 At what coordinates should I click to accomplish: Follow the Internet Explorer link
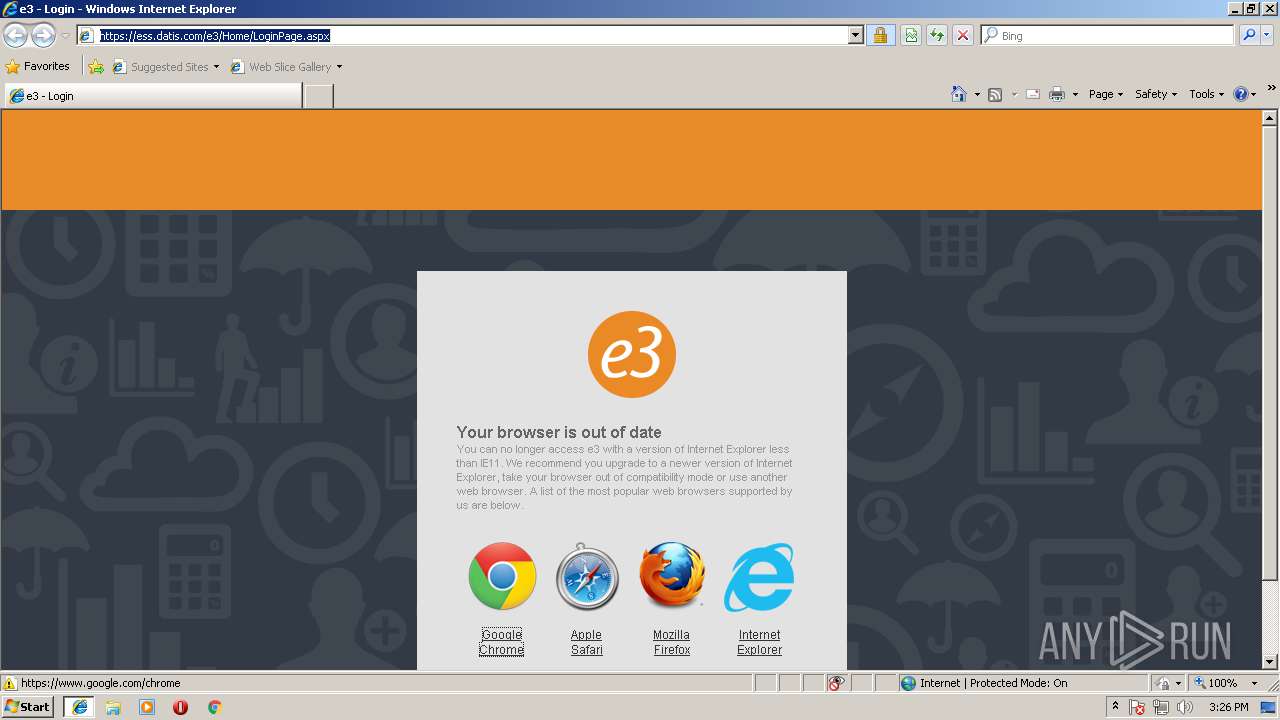(759, 642)
